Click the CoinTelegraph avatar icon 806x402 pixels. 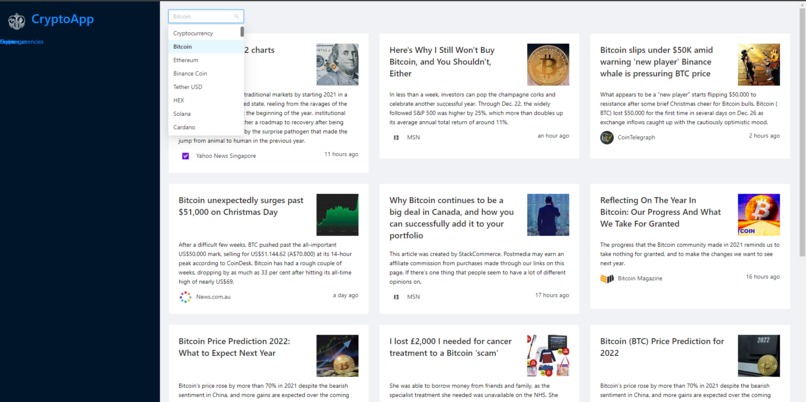coord(607,137)
